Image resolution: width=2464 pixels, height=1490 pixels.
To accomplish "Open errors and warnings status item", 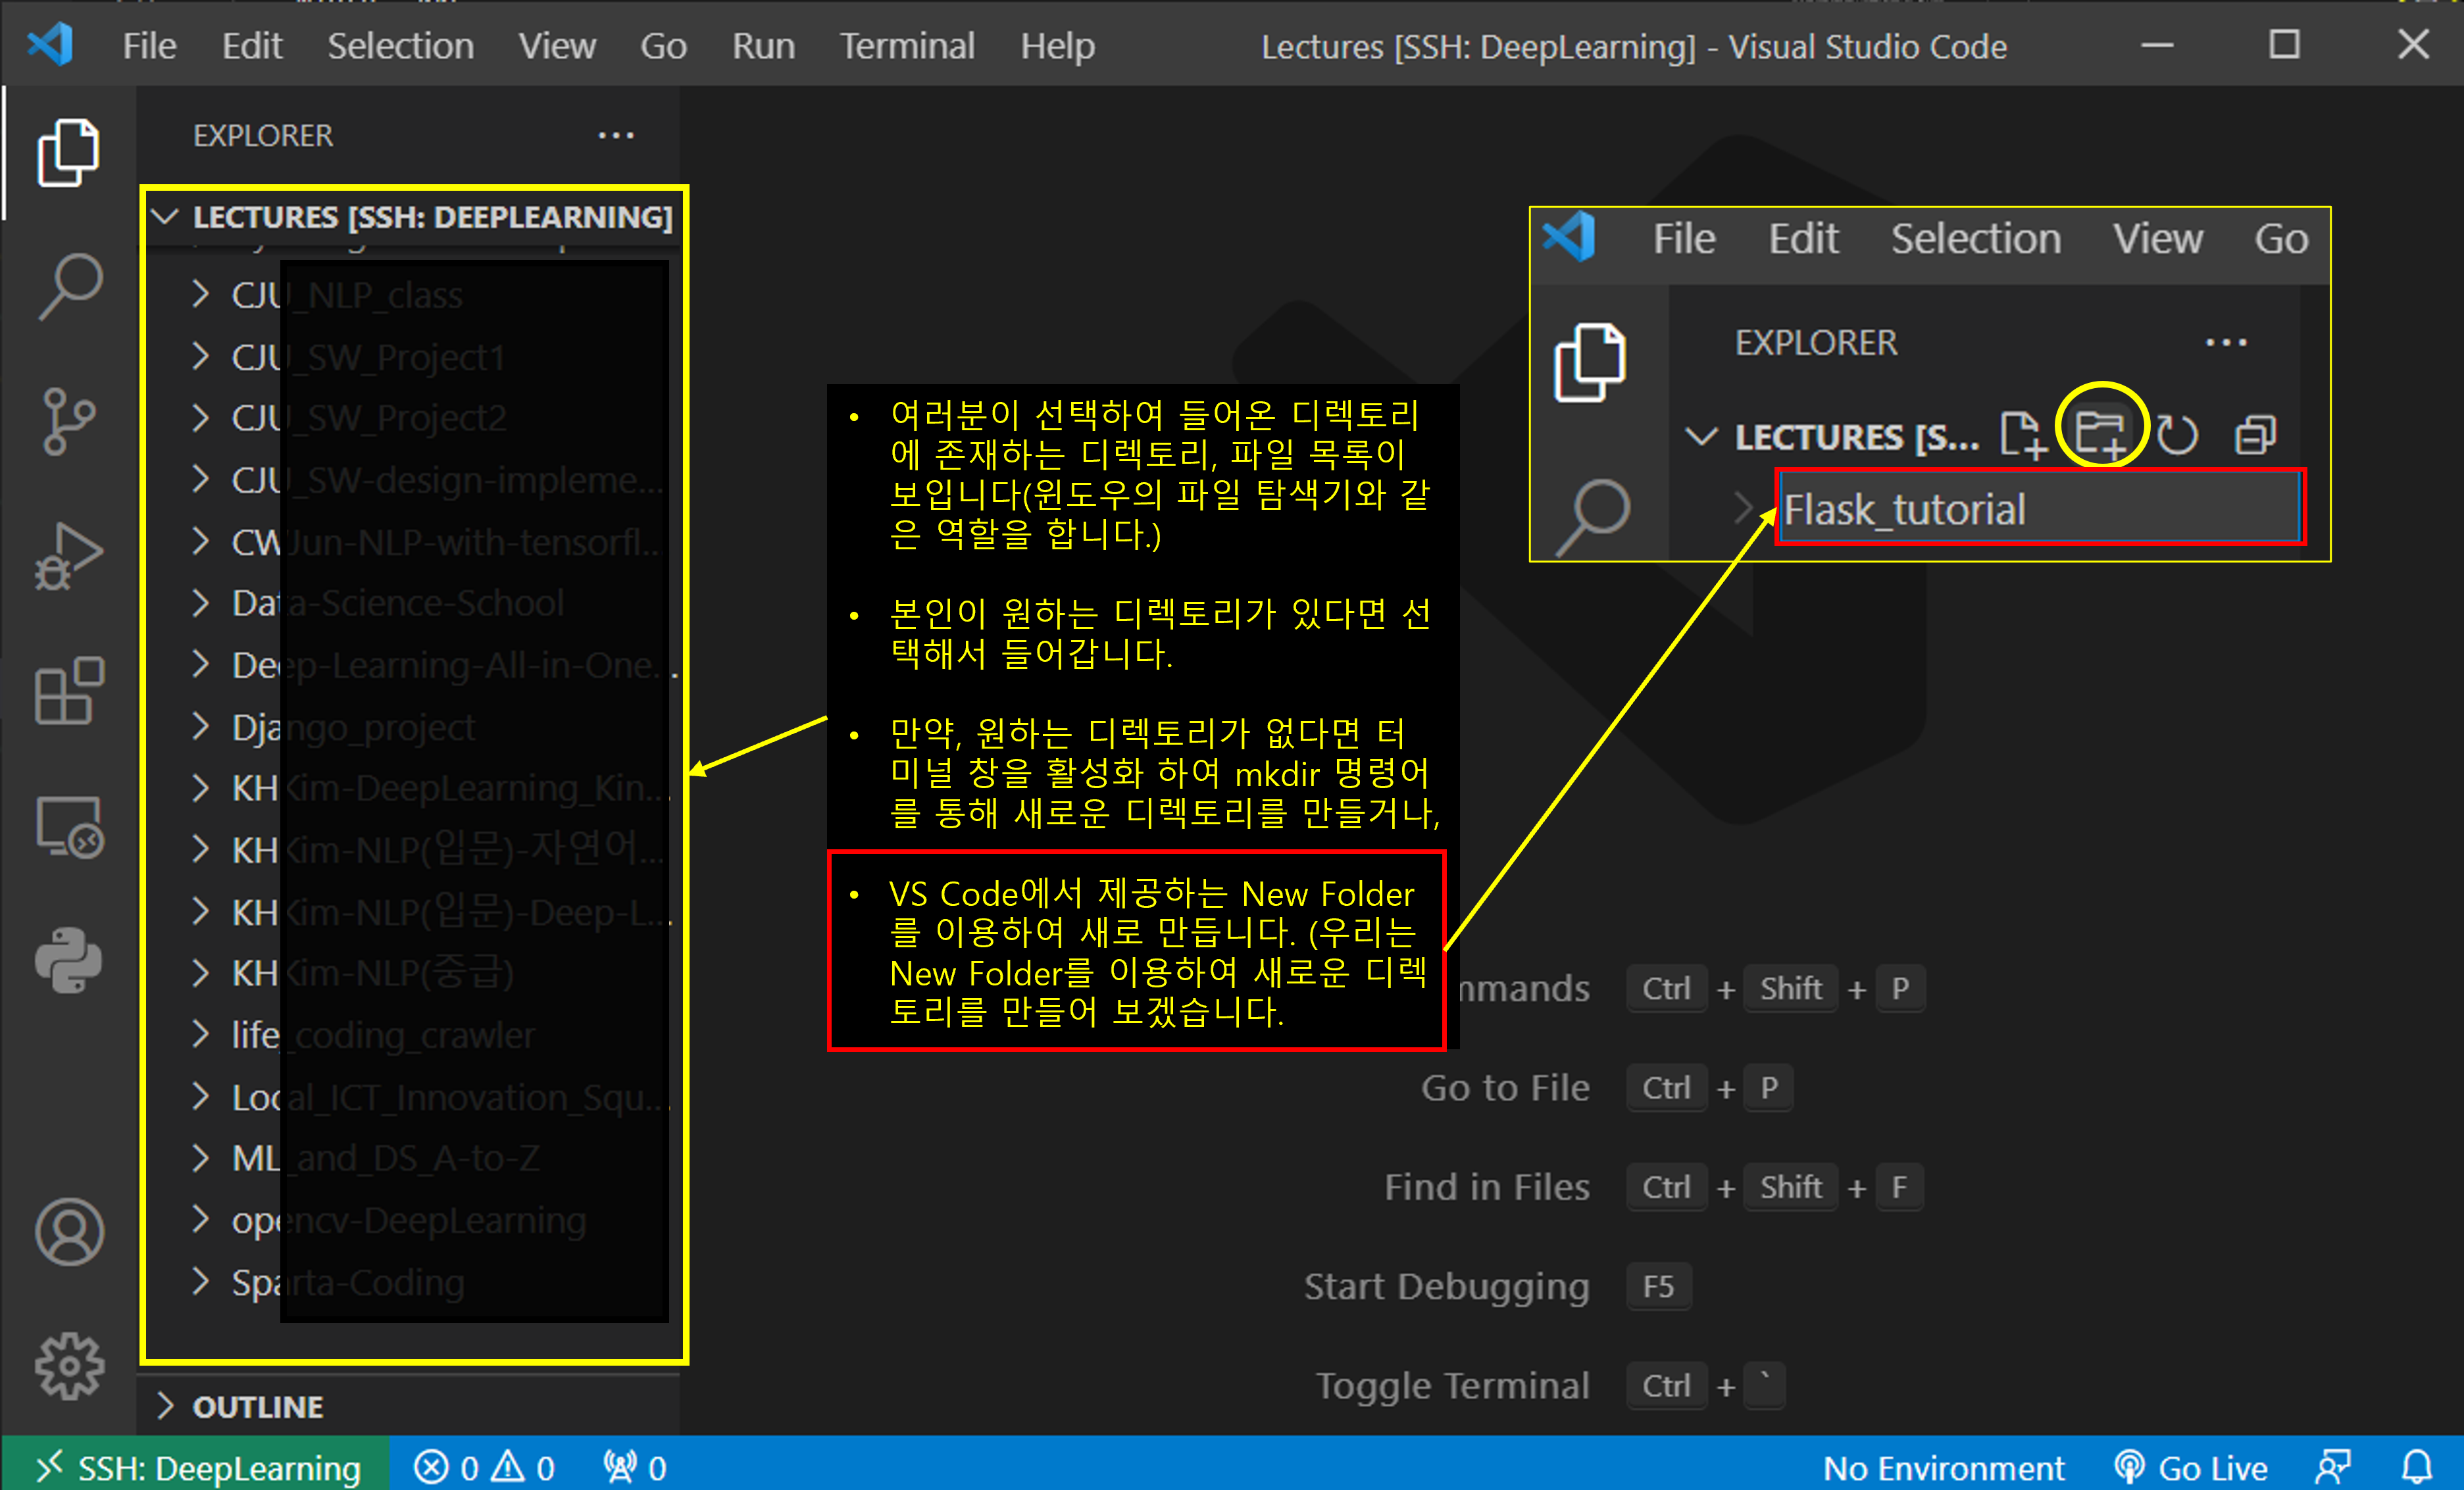I will (x=485, y=1467).
